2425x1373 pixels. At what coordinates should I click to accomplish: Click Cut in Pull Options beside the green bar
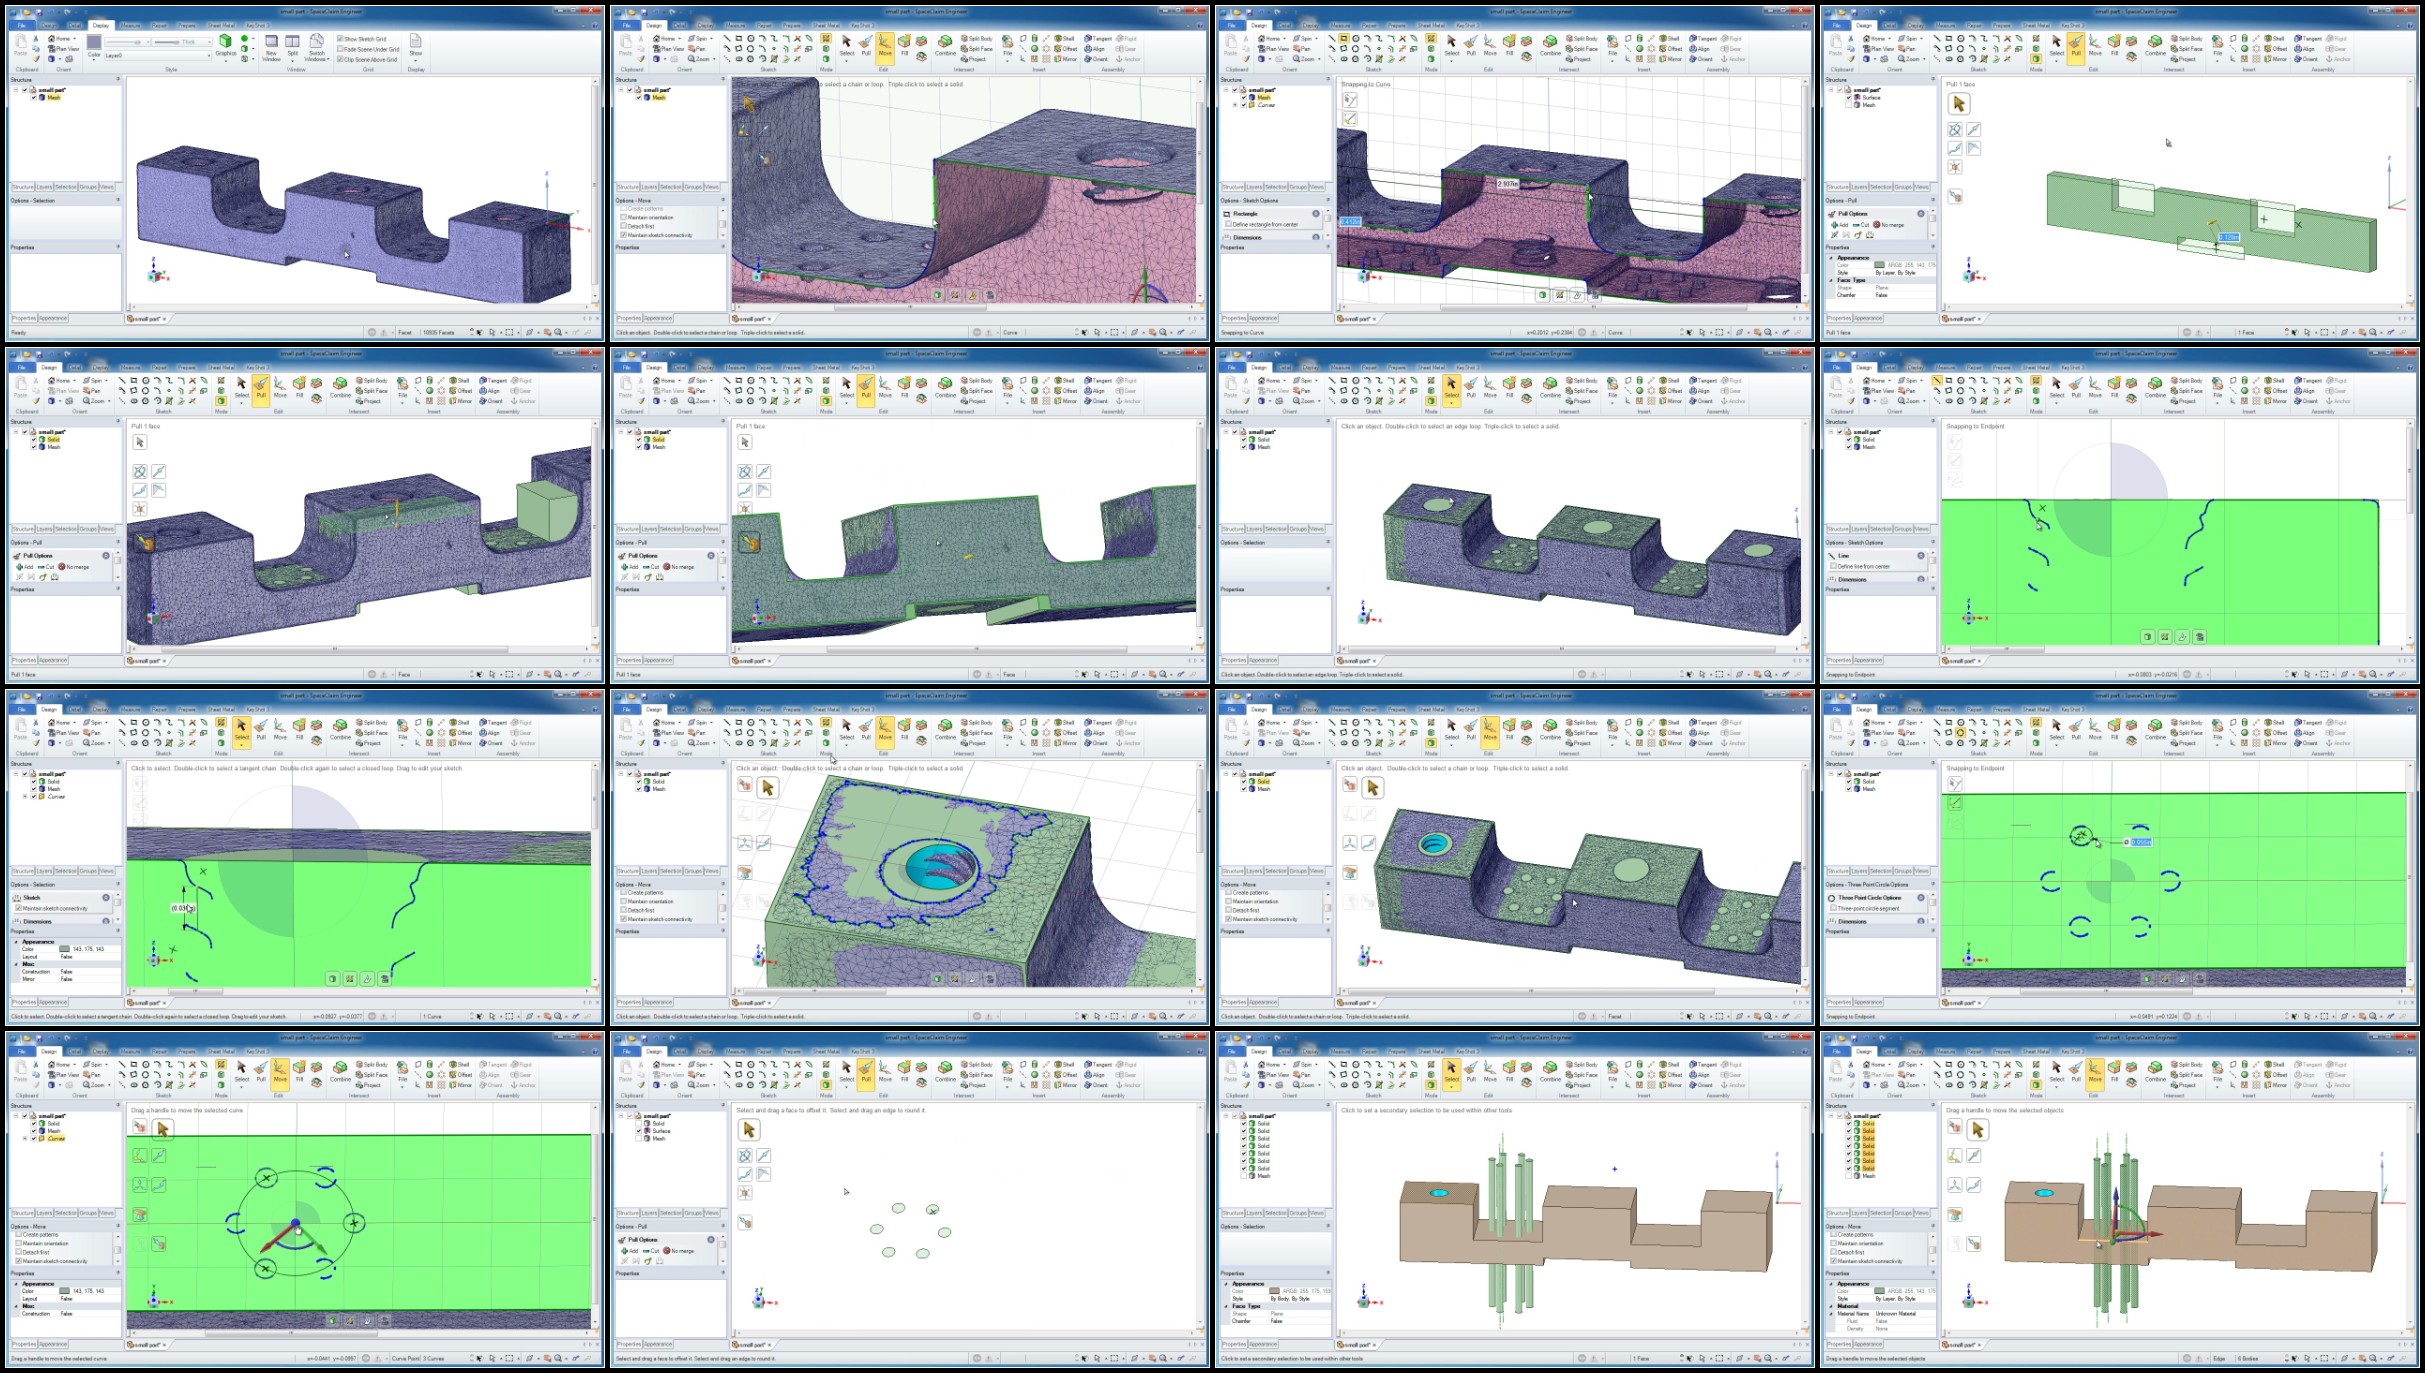point(1861,225)
